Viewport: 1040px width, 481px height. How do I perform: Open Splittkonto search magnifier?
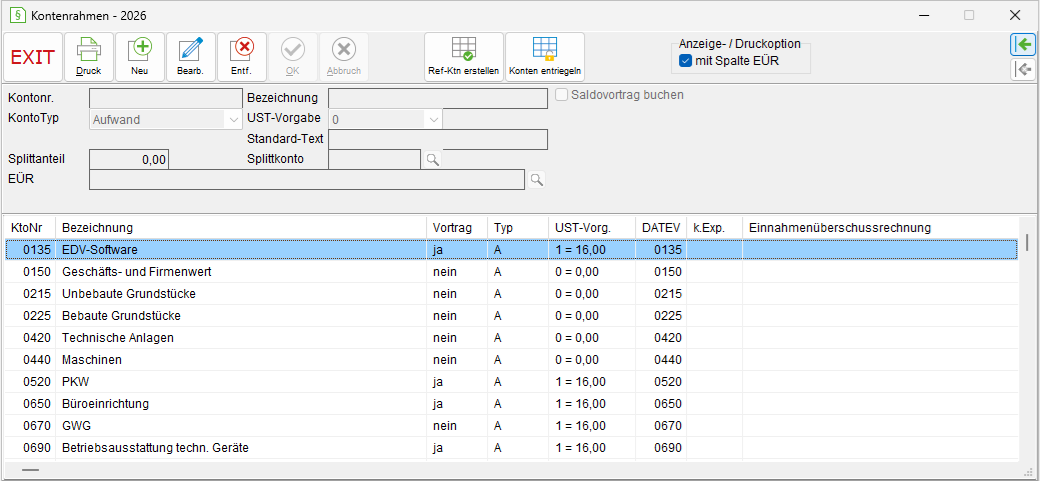(432, 159)
